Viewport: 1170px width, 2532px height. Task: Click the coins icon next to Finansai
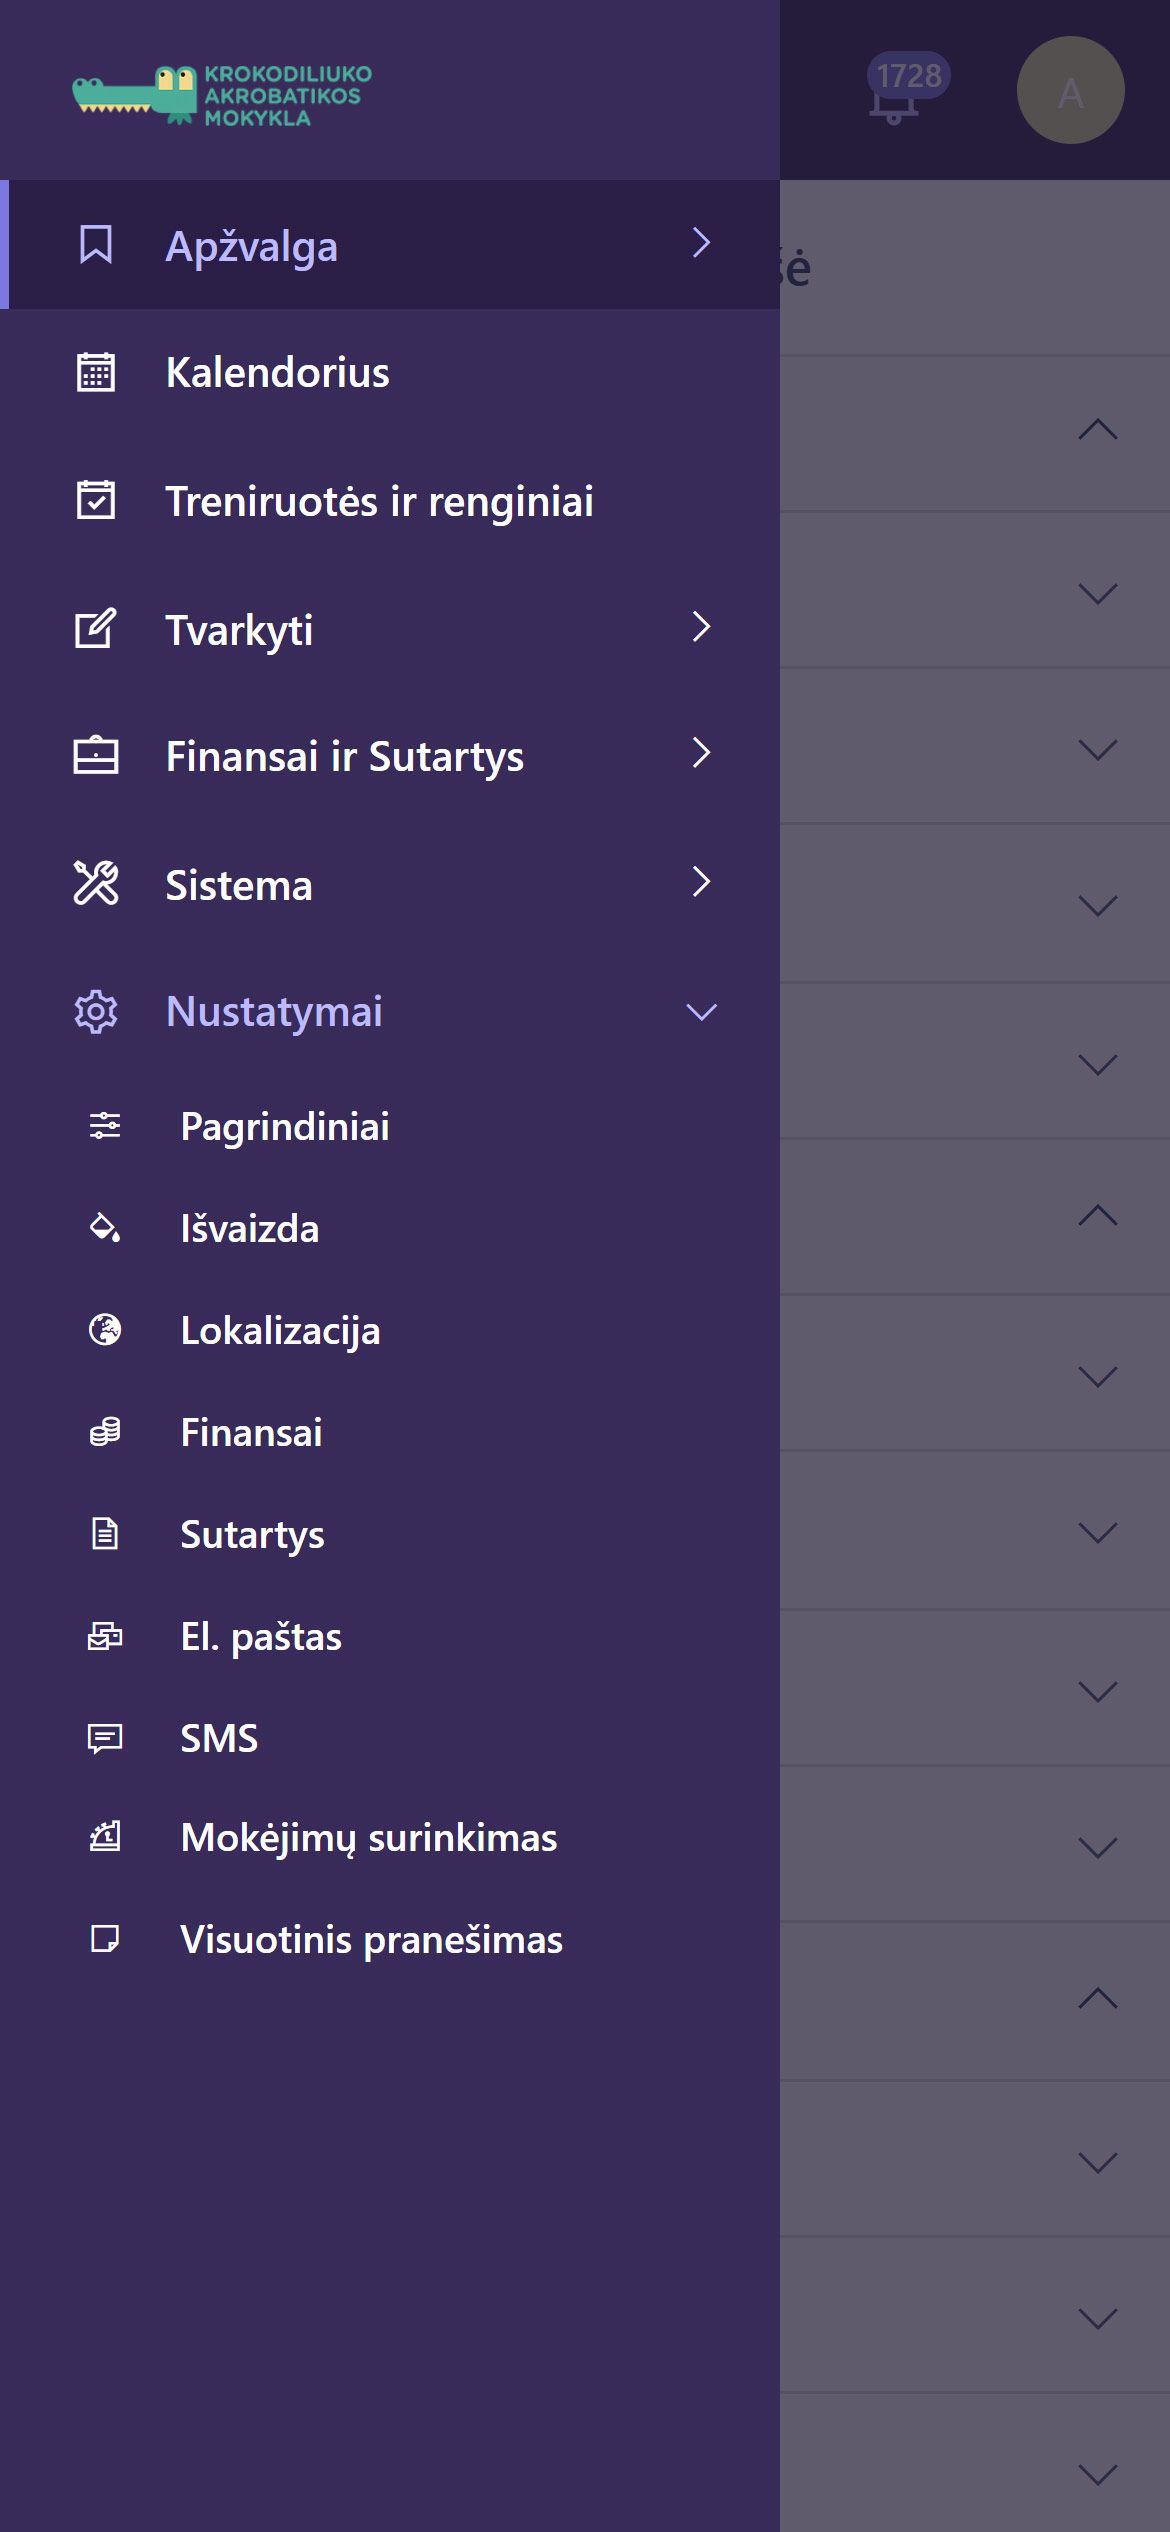(x=105, y=1432)
